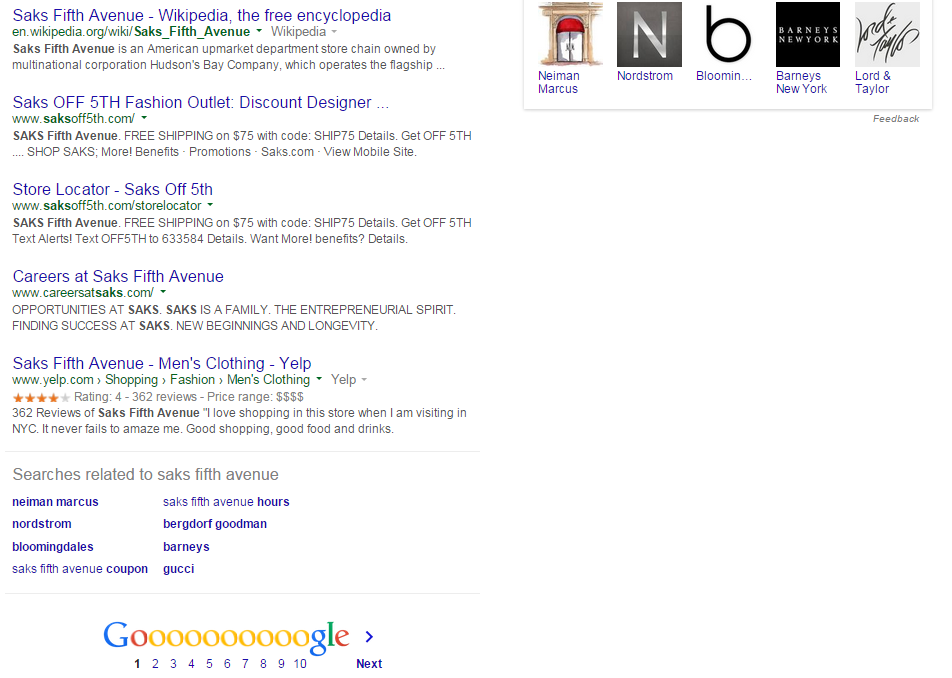
Task: Open Careers at Saks Fifth Avenue link
Action: [x=118, y=276]
